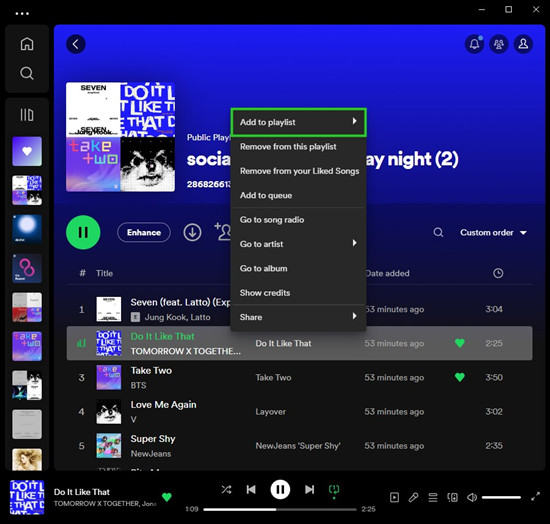Go back with the left arrow button

point(76,44)
